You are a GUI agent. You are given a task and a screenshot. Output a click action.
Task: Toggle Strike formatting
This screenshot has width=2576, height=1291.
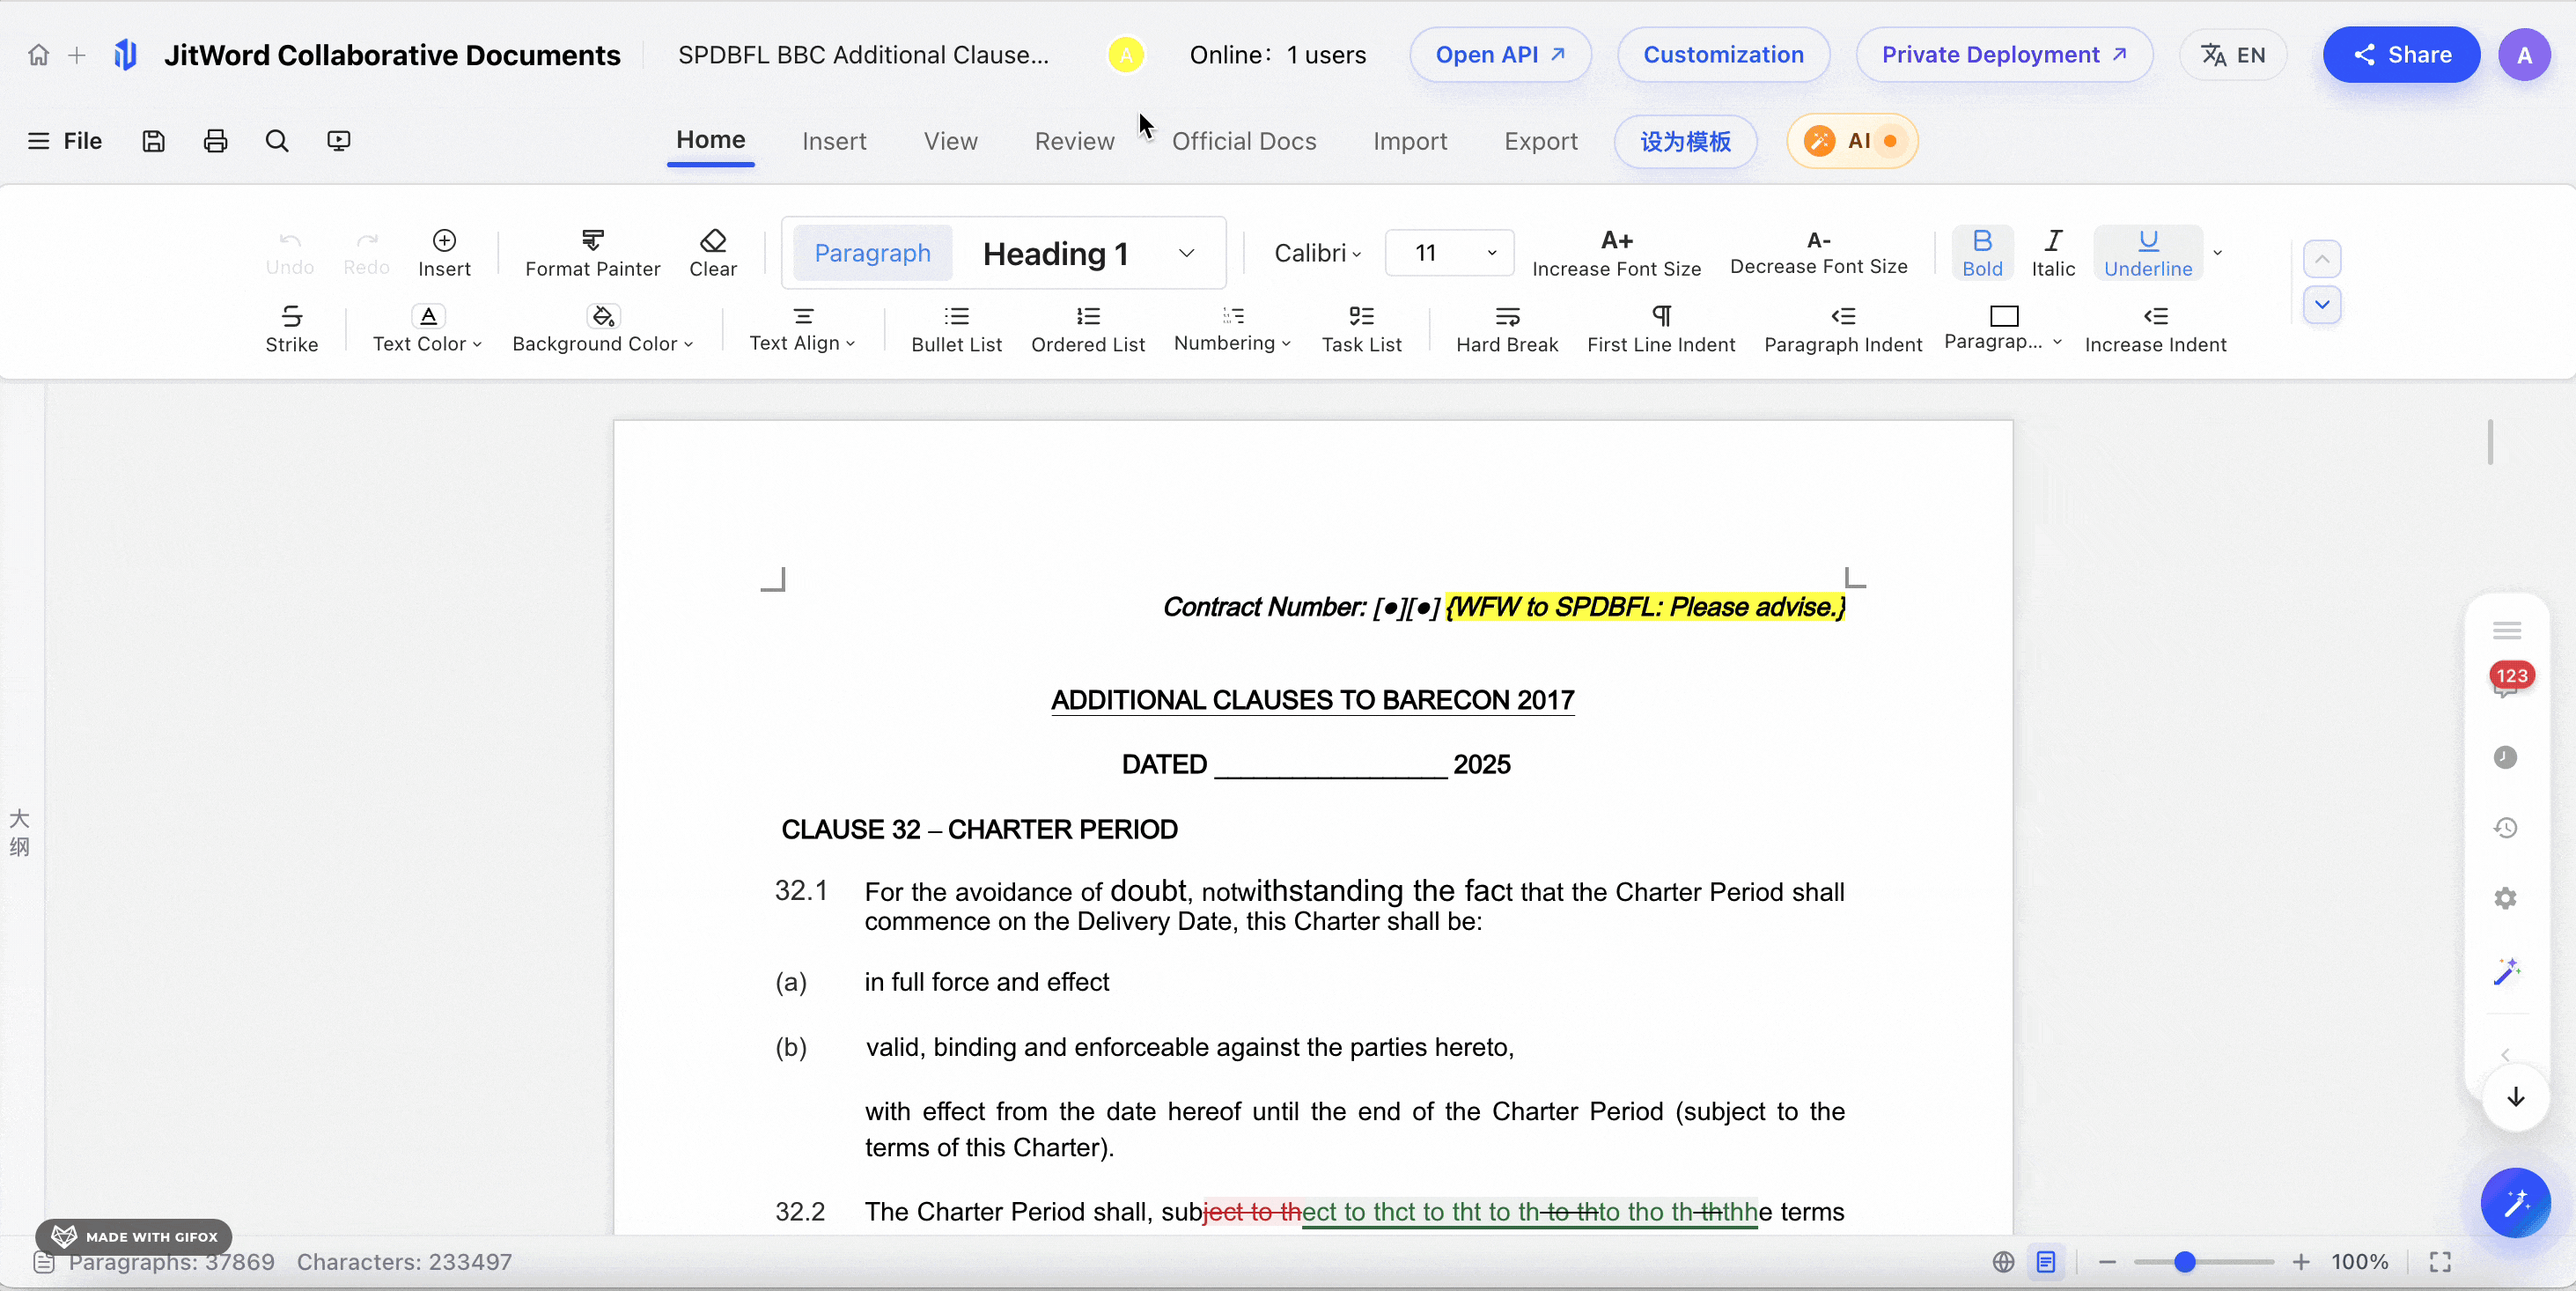292,329
